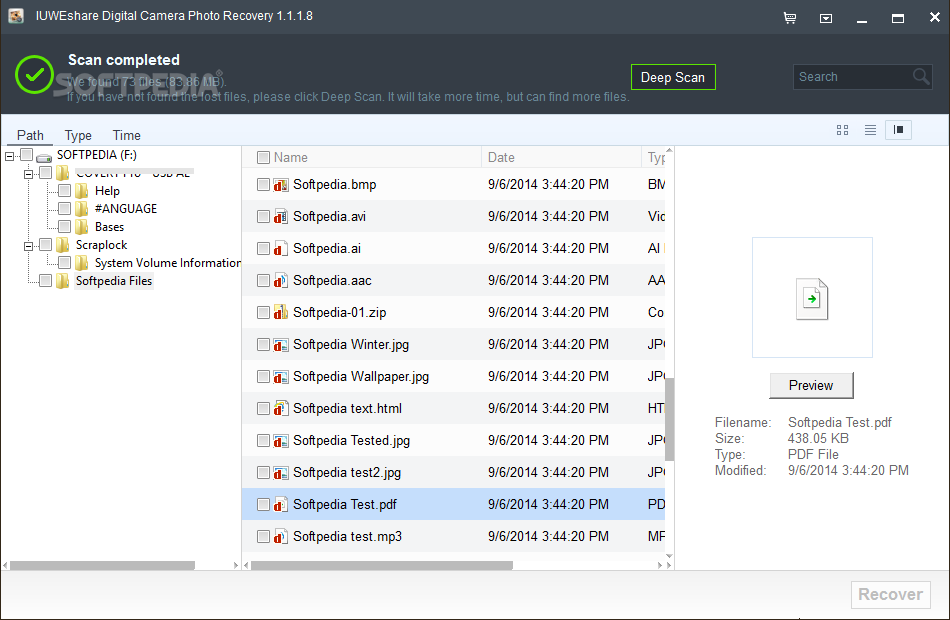Click the file list vertical scrollbar thumb
The height and width of the screenshot is (620, 950).
669,419
